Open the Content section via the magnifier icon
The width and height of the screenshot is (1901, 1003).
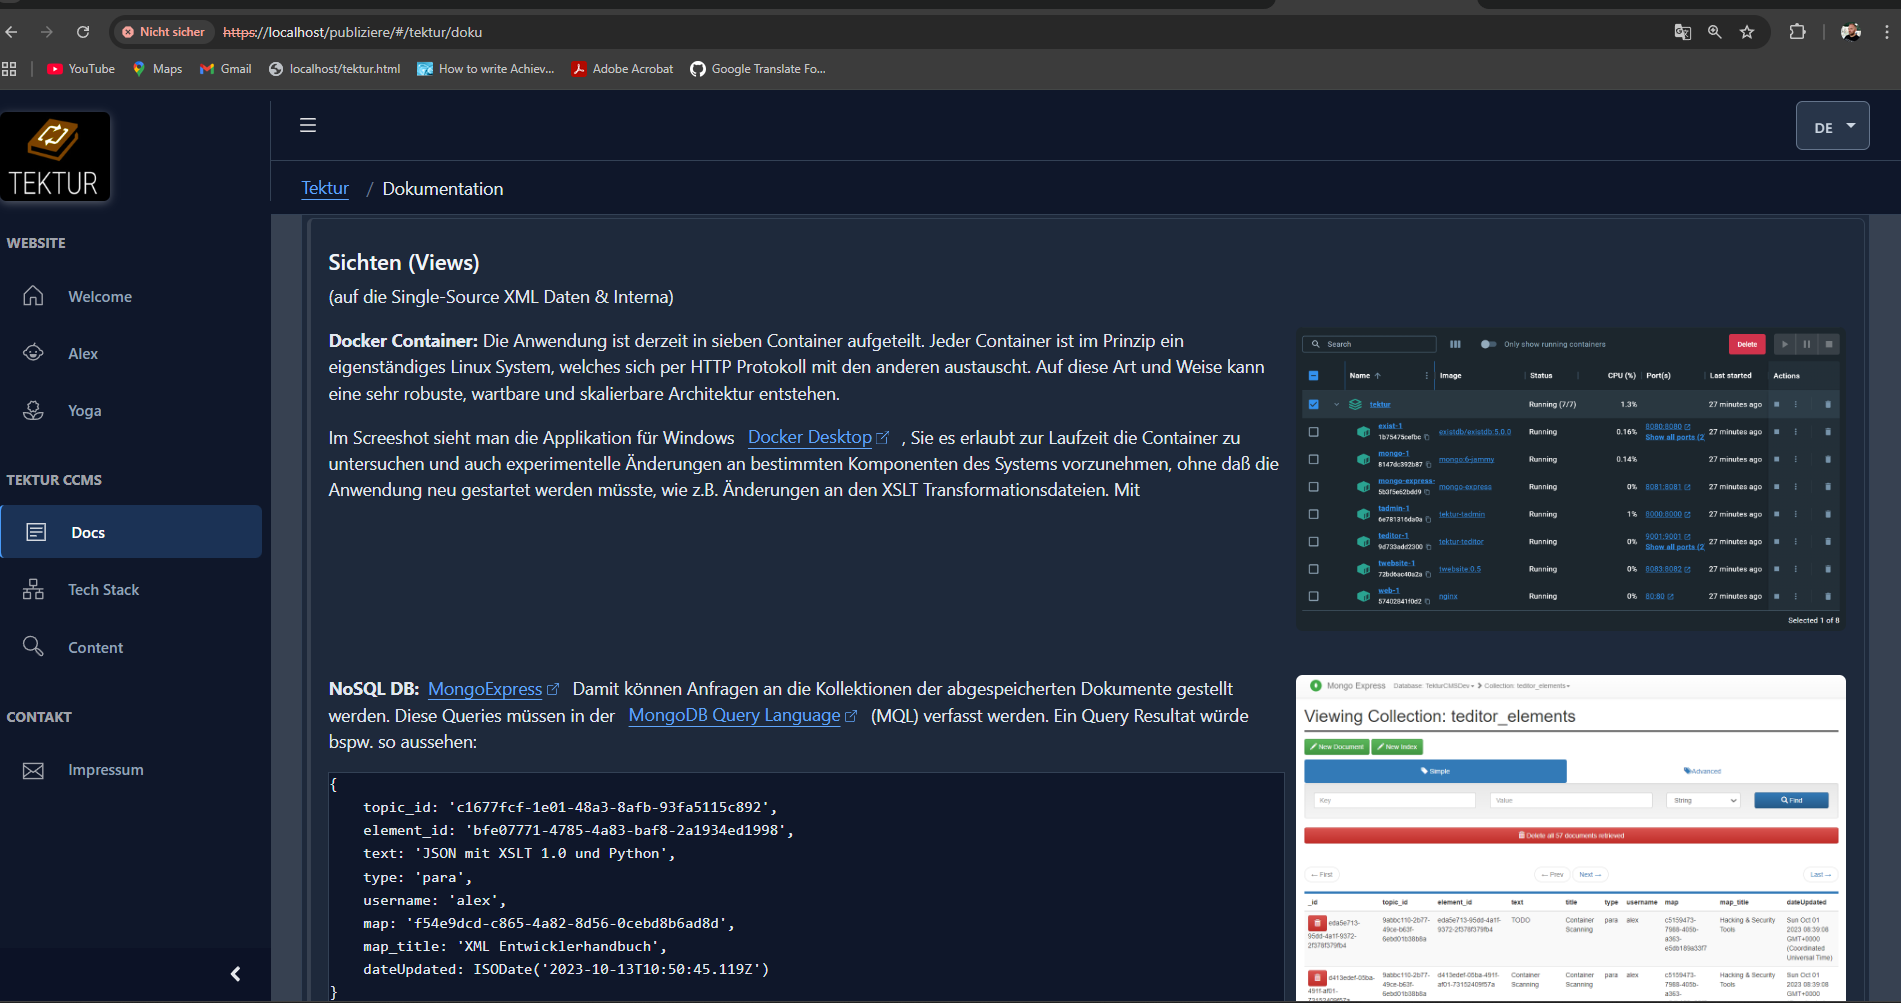[33, 646]
